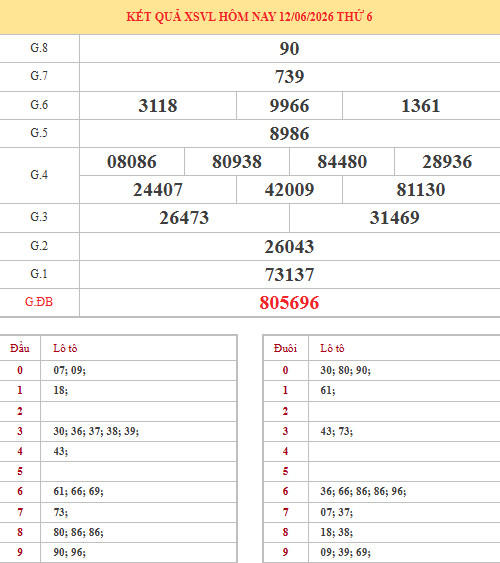Select Đầu row 8 values '80; 86; 86;'

point(78,532)
